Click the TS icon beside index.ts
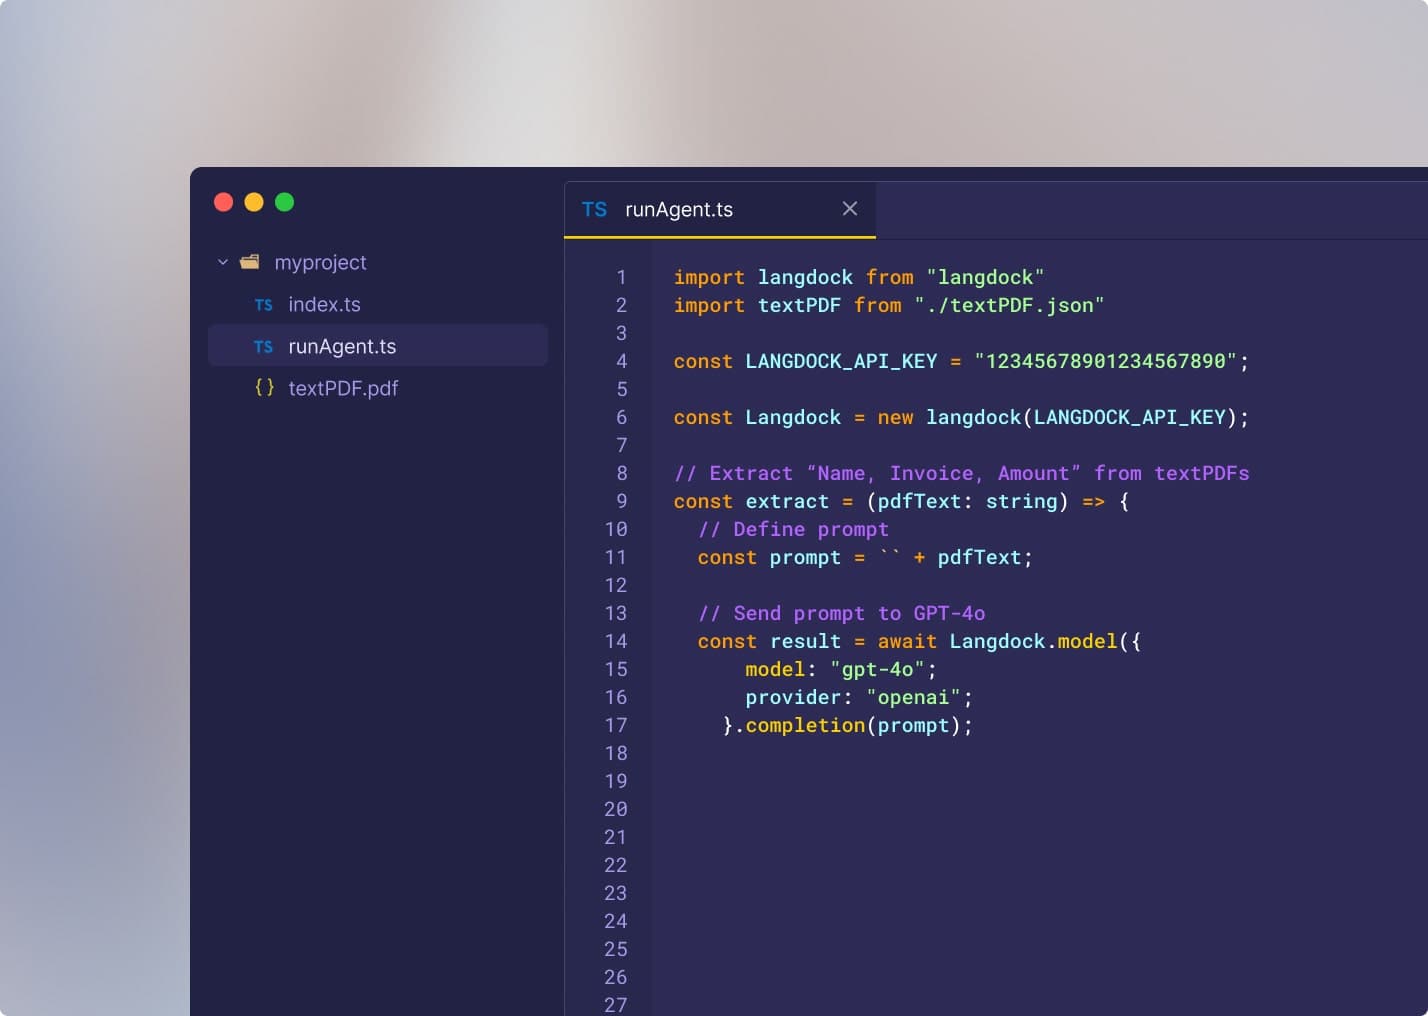 click(263, 305)
